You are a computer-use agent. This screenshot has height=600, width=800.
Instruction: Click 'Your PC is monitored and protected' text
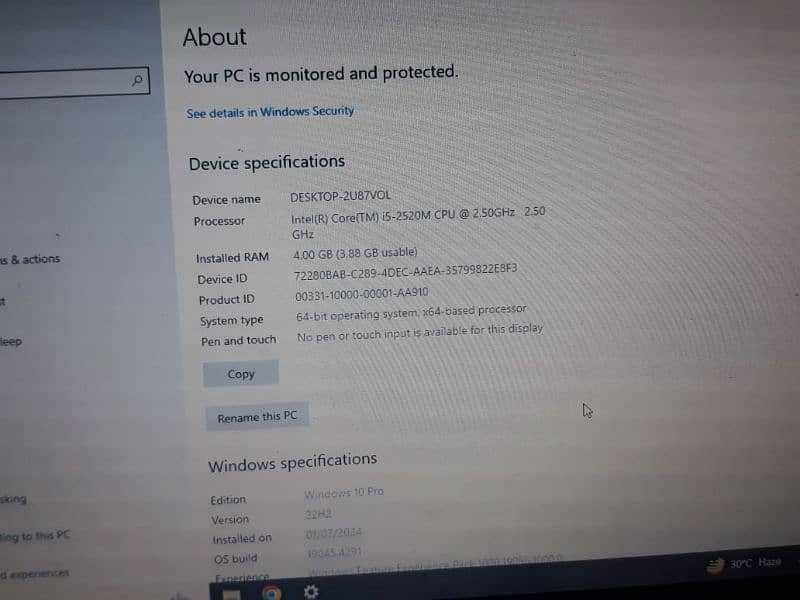tap(321, 74)
